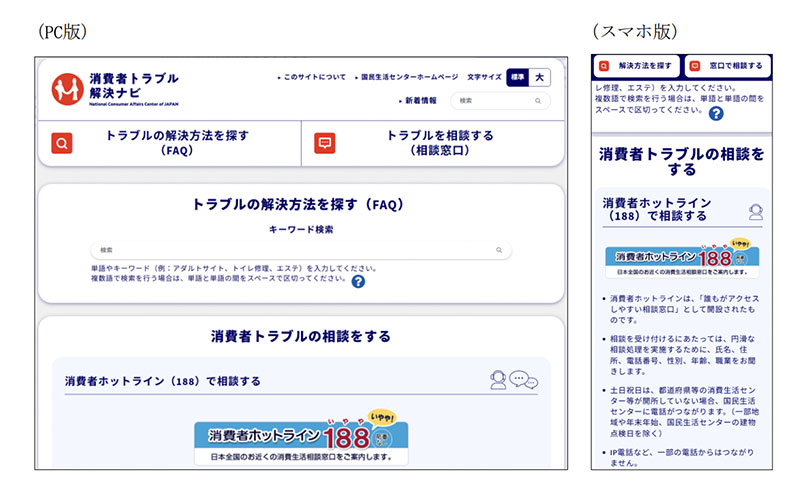The image size is (800, 499).
Task: Click the magnifier icon in the header search box
Action: click(538, 101)
